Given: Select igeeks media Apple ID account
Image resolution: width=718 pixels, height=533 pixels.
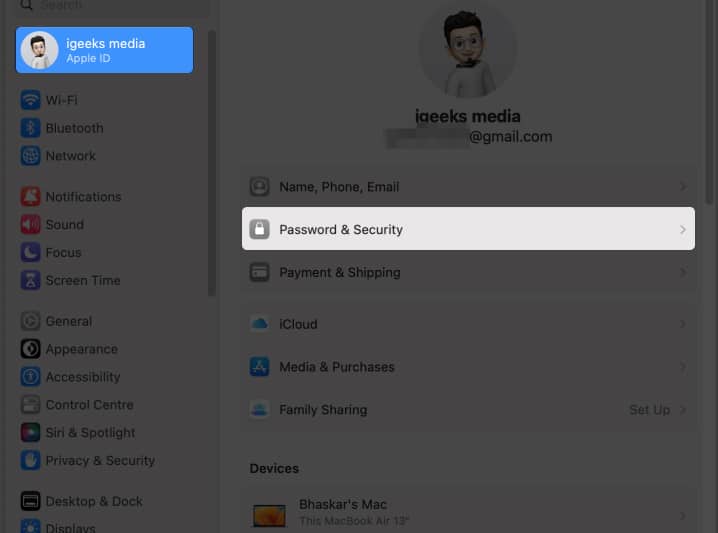Looking at the screenshot, I should click(104, 50).
